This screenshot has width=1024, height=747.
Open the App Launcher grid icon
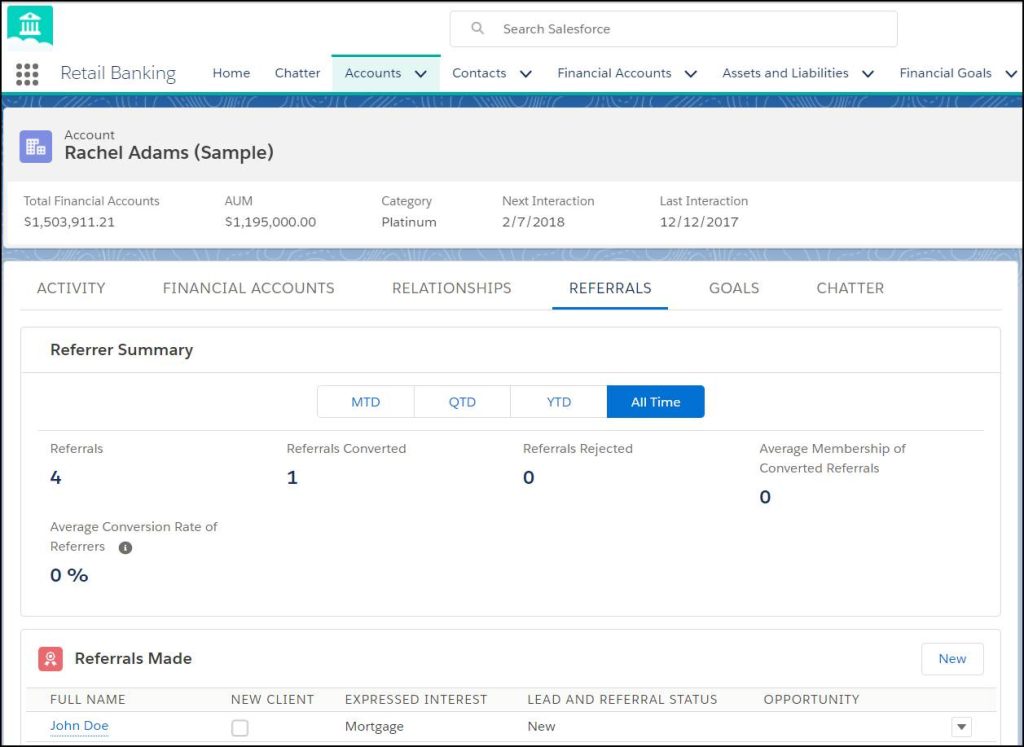tap(27, 73)
